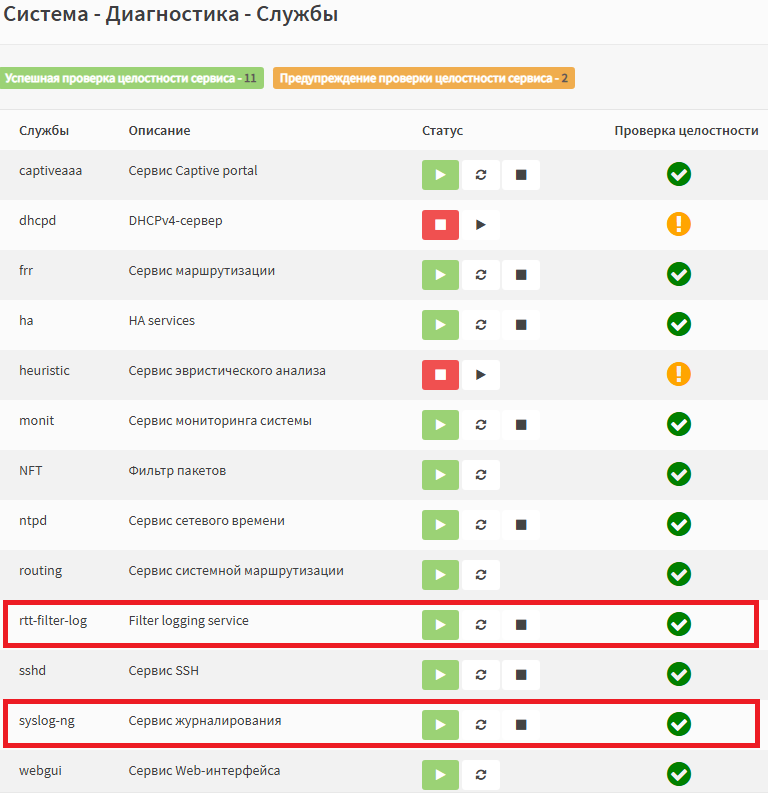Viewport: 768px width, 793px height.
Task: Select the dhcpd service name
Action: tap(37, 221)
